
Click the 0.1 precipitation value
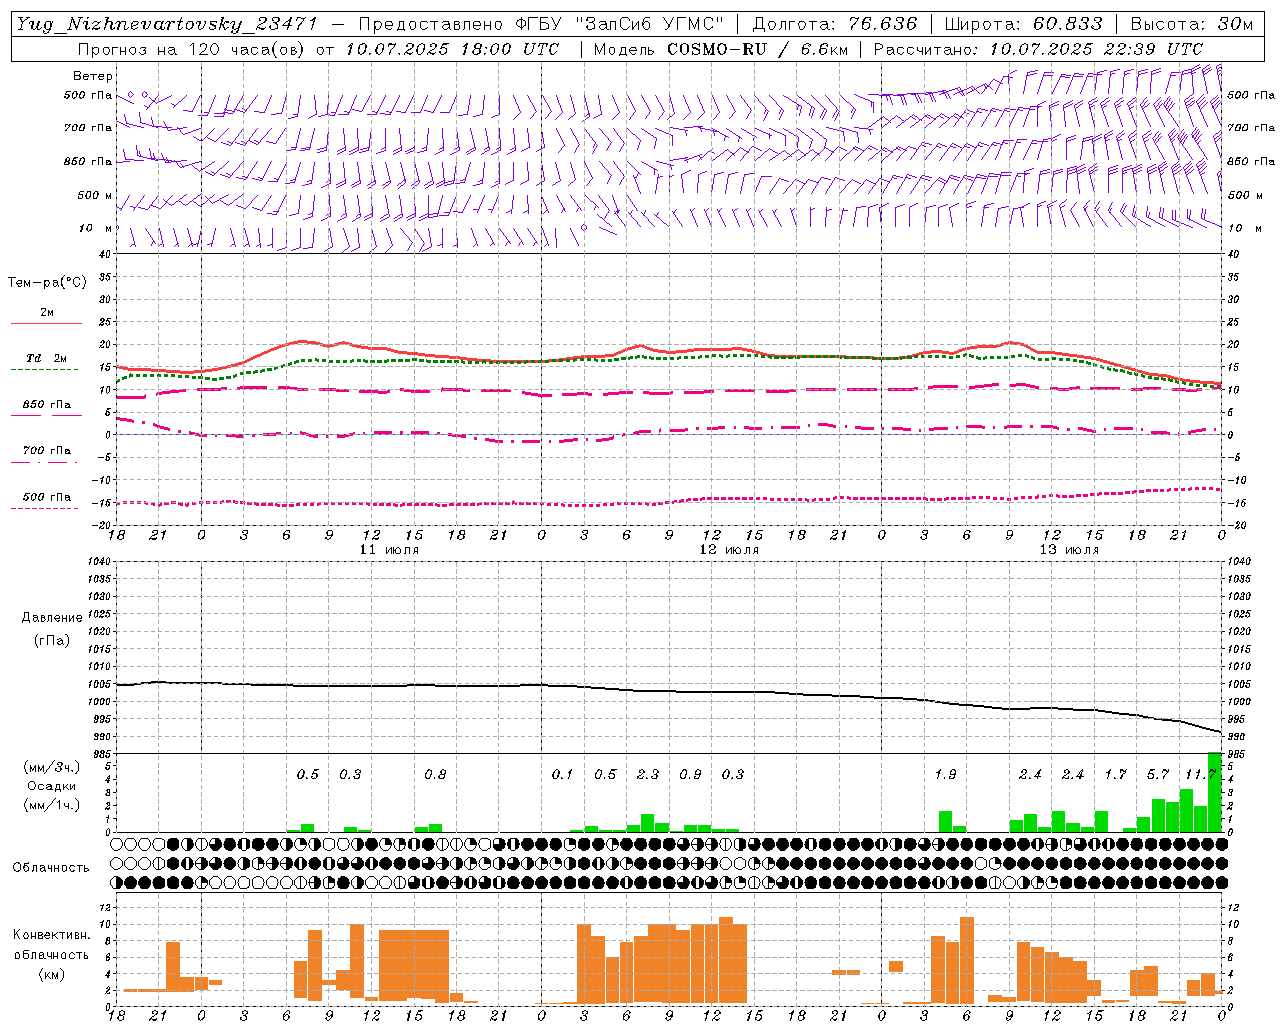(x=562, y=774)
